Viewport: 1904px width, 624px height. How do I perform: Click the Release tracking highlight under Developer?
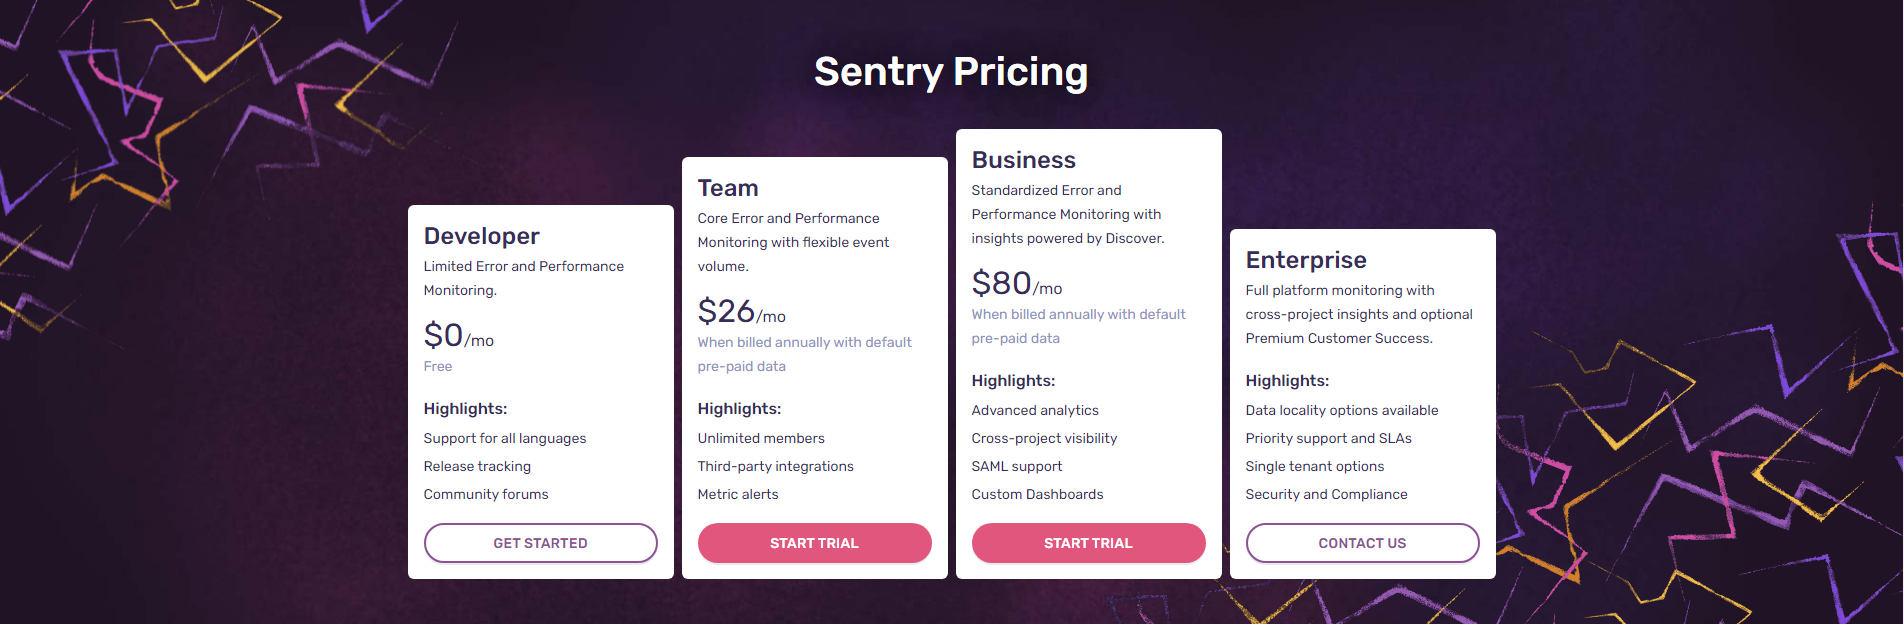click(477, 466)
